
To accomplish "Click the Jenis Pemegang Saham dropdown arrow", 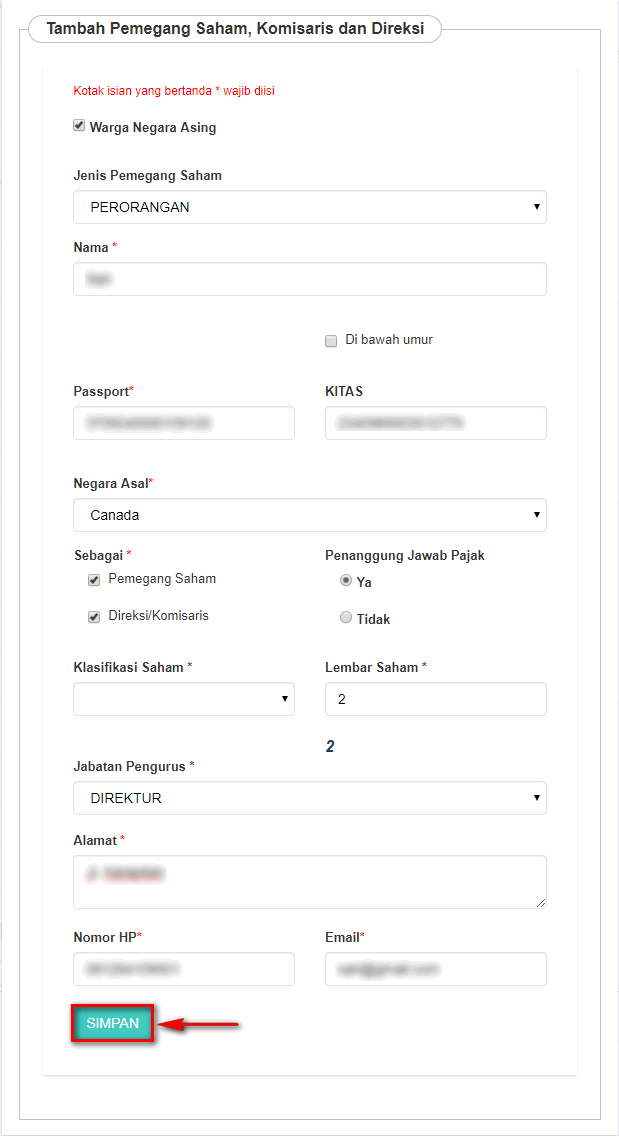I will [537, 207].
